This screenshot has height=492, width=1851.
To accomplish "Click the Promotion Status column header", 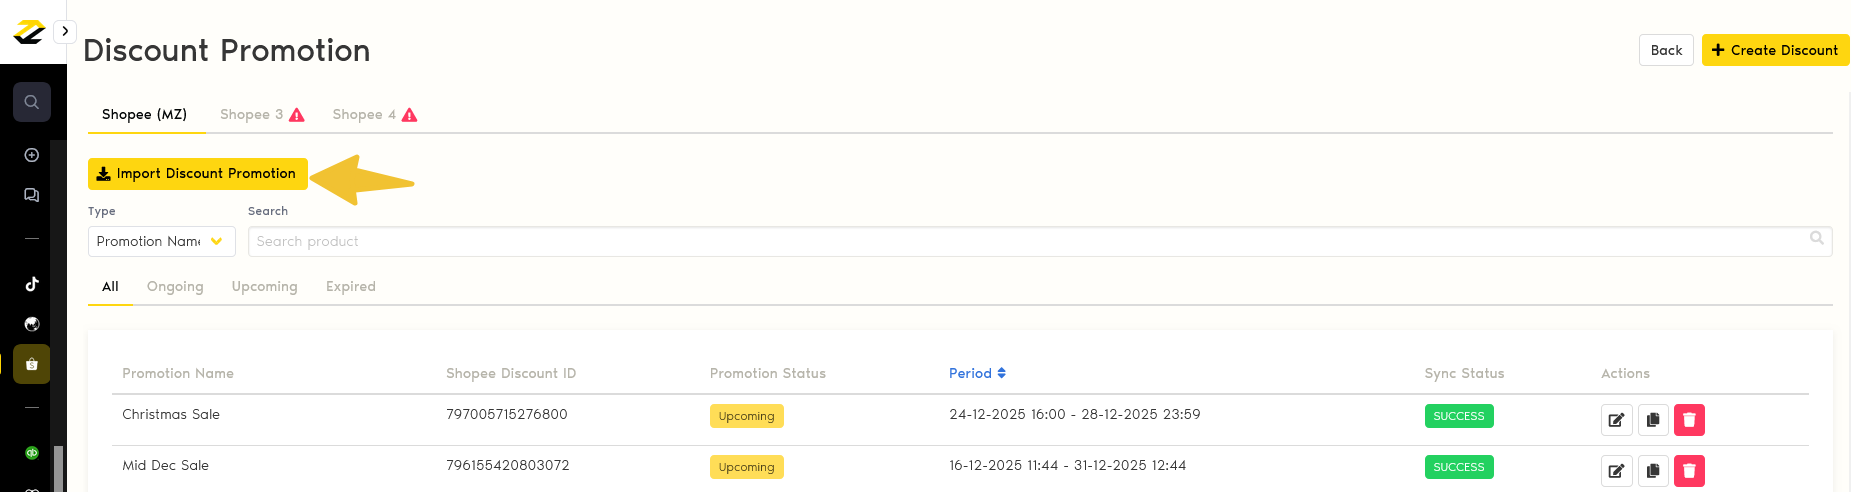I will coord(768,373).
